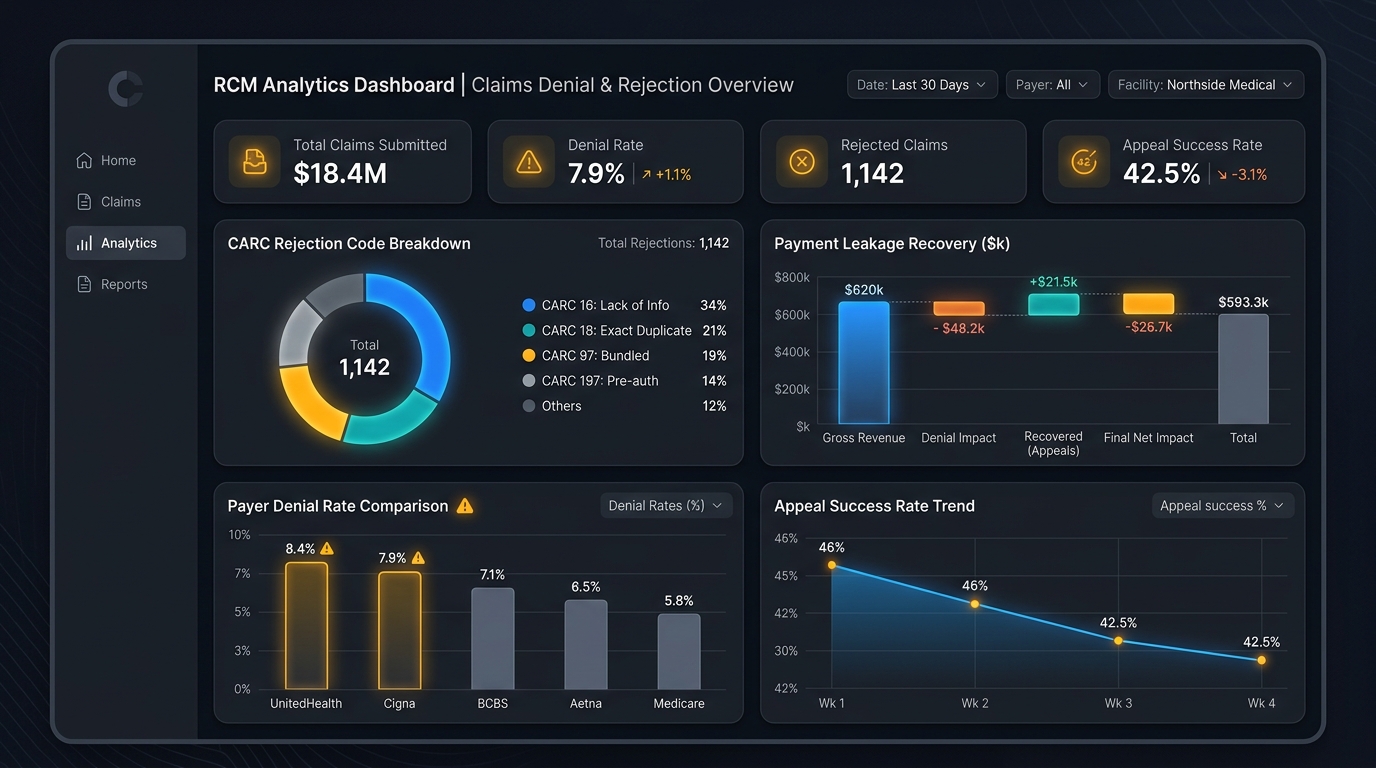The image size is (1376, 768).
Task: Click the Rejected Claims X-circle icon
Action: [802, 162]
